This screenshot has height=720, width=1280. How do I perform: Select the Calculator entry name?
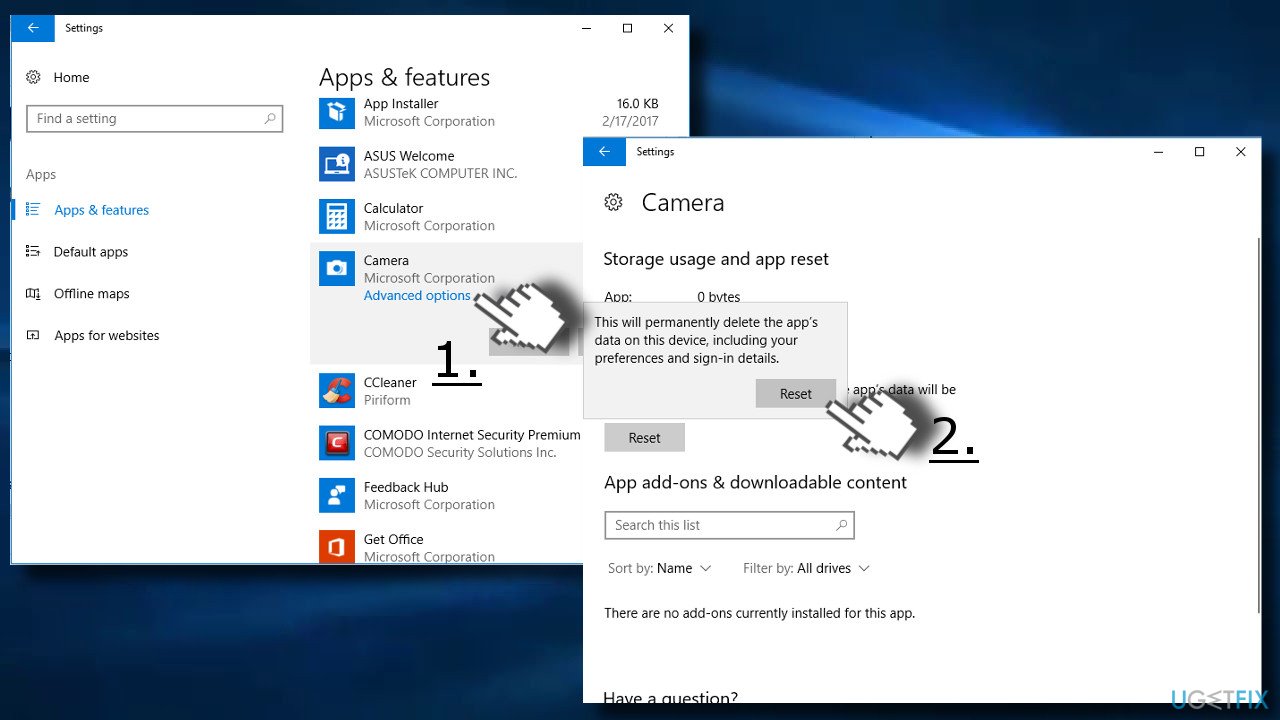click(394, 208)
